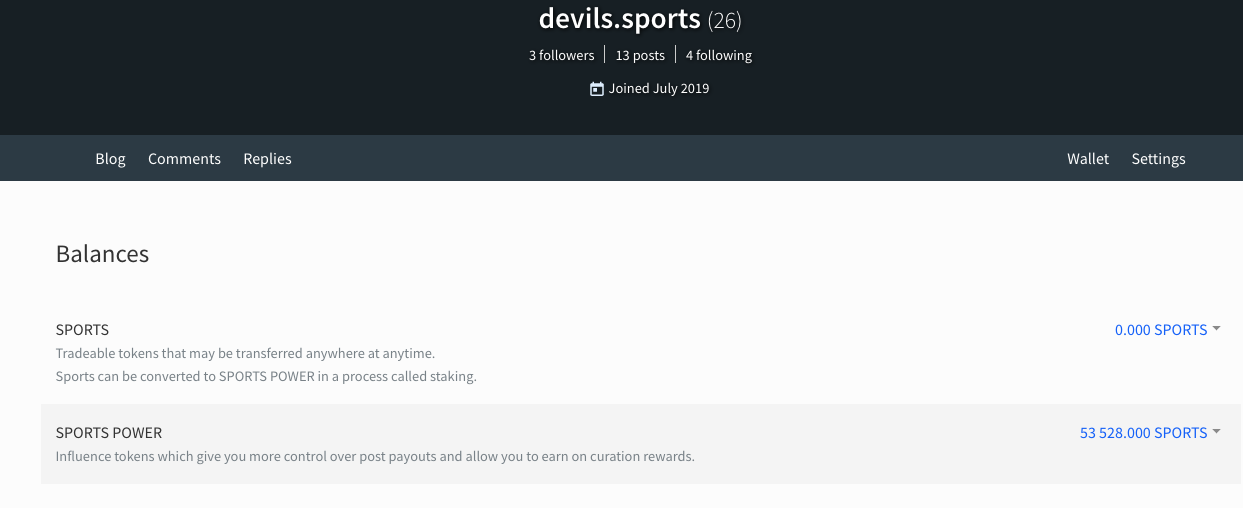This screenshot has height=508, width=1243.
Task: Click the SPORTS token label
Action: click(82, 330)
